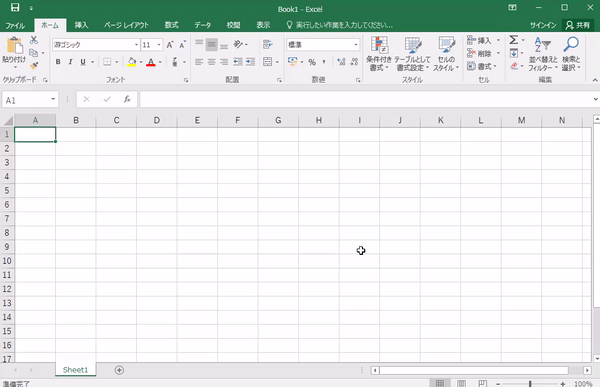Expand the formula bar chevron

pyautogui.click(x=596, y=99)
